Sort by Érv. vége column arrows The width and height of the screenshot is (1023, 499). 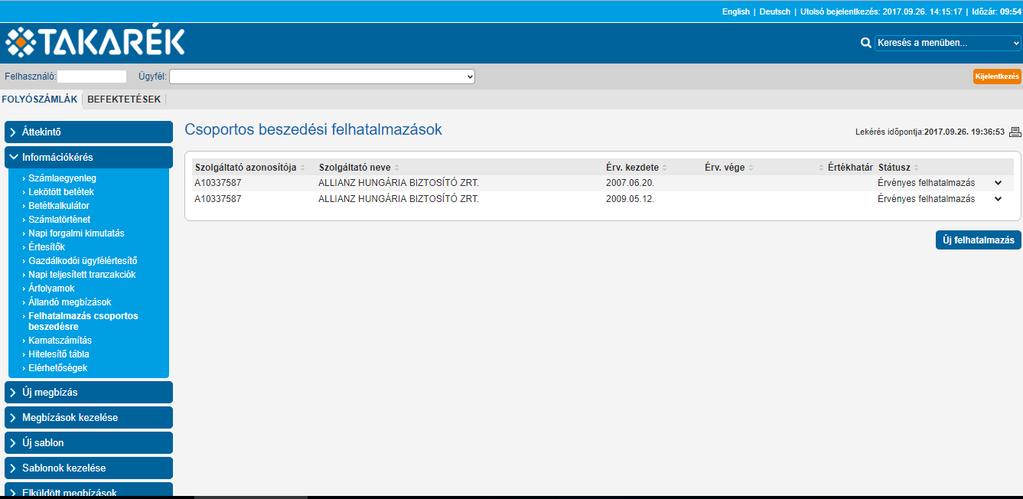click(x=750, y=168)
